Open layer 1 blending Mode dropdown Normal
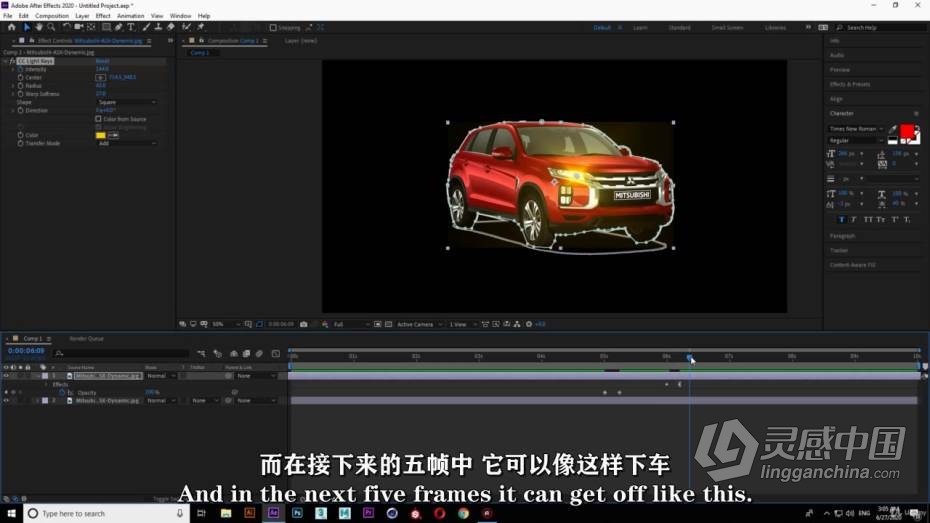The height and width of the screenshot is (523, 930). pos(161,376)
